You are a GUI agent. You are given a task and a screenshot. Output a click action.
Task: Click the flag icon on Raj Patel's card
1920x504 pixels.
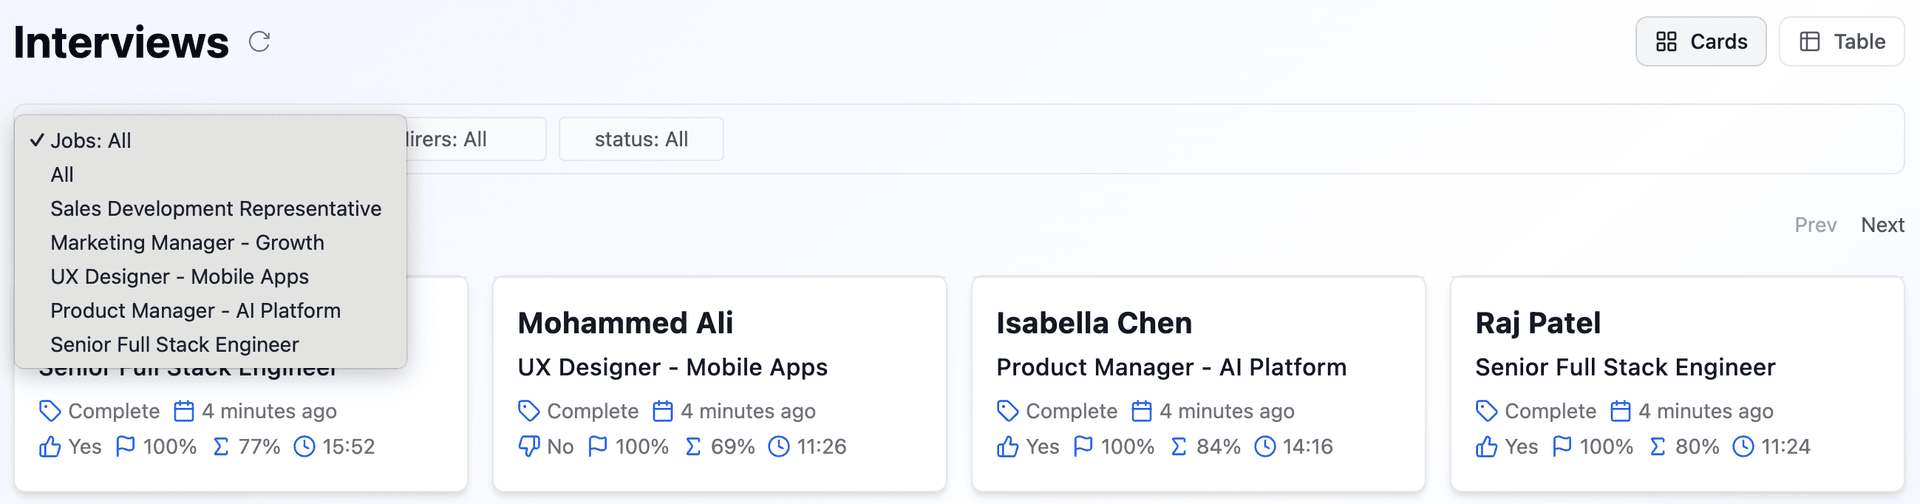pyautogui.click(x=1562, y=446)
